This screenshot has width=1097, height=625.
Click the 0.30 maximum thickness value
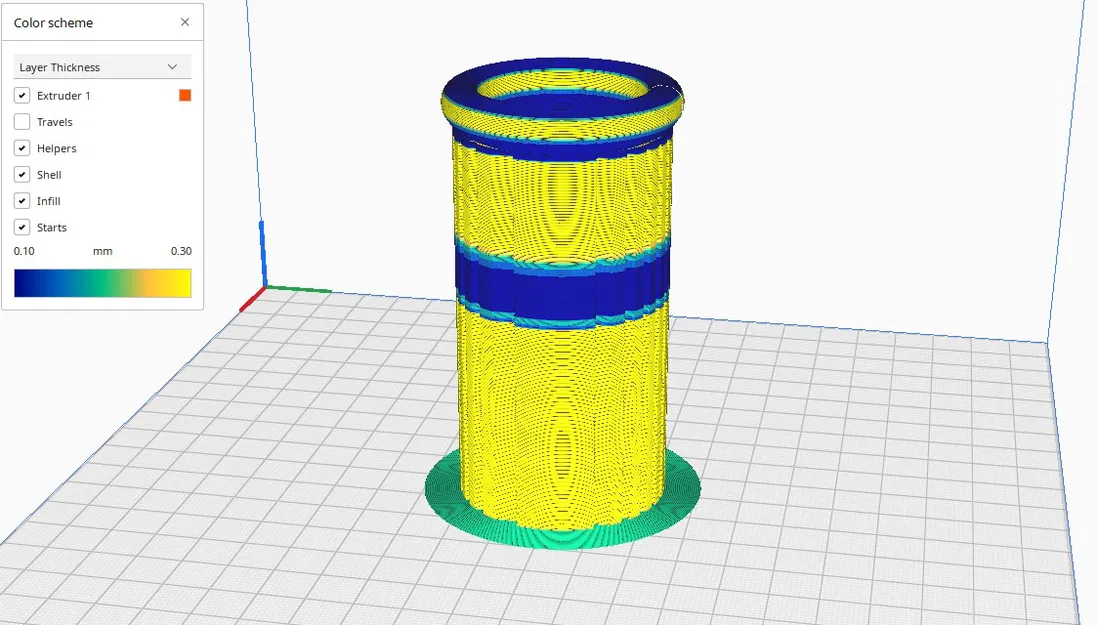click(x=181, y=251)
